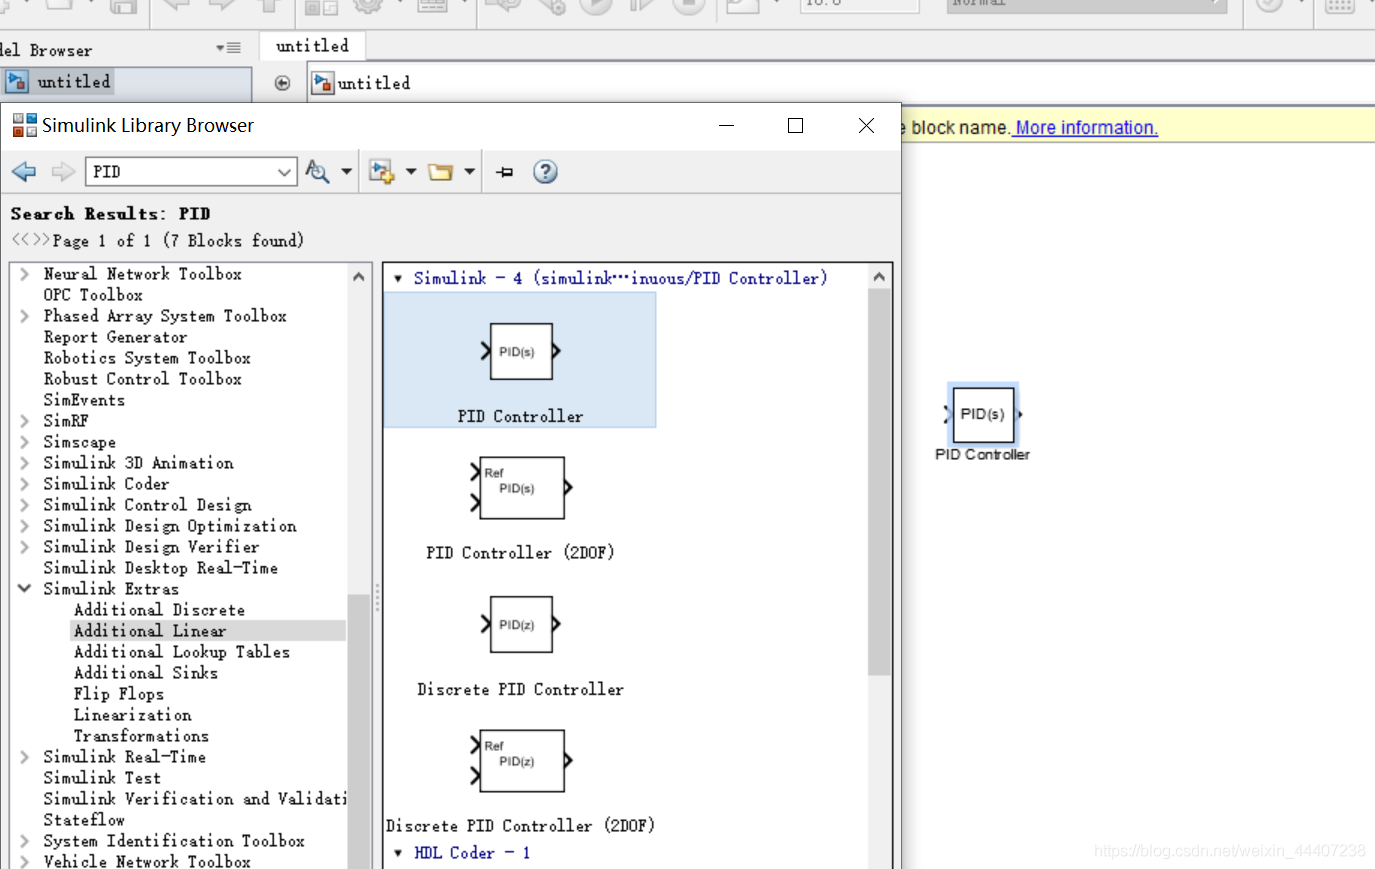Select Stateflow in library tree

[x=84, y=820]
